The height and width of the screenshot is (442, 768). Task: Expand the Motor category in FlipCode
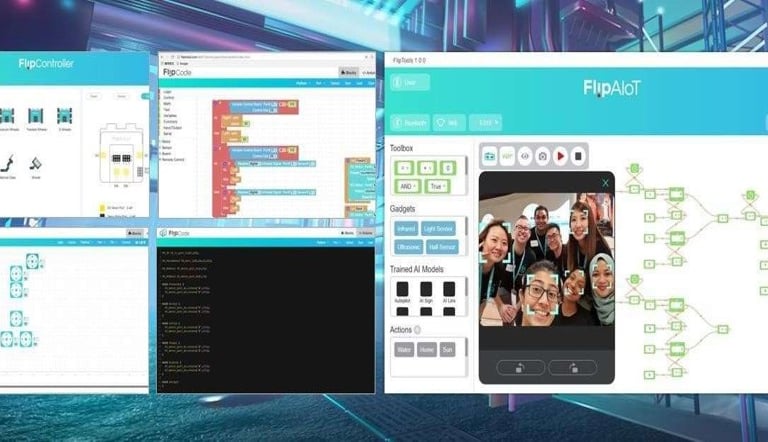[166, 142]
